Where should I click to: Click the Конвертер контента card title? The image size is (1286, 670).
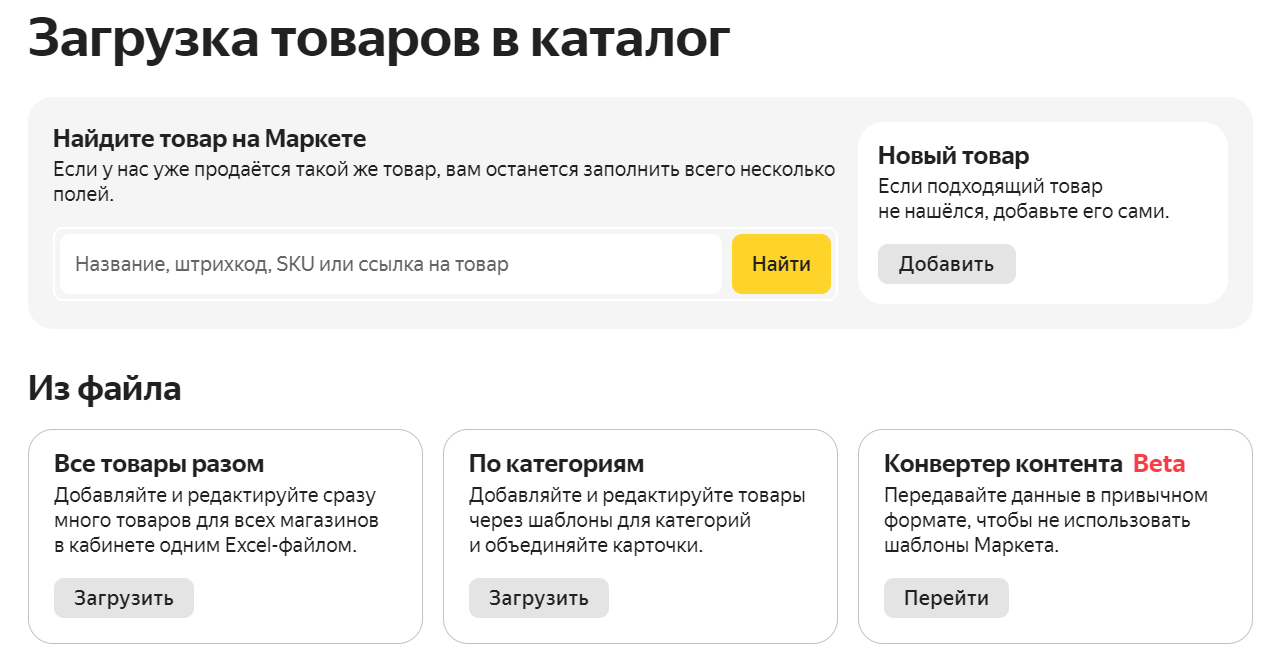[1002, 464]
